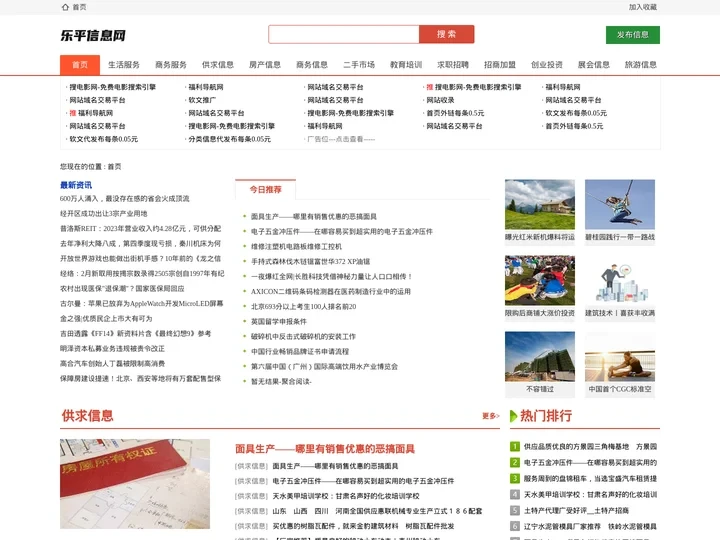The height and width of the screenshot is (540, 720).
Task: Open the 房屋所有权证 photo
Action: (135, 484)
